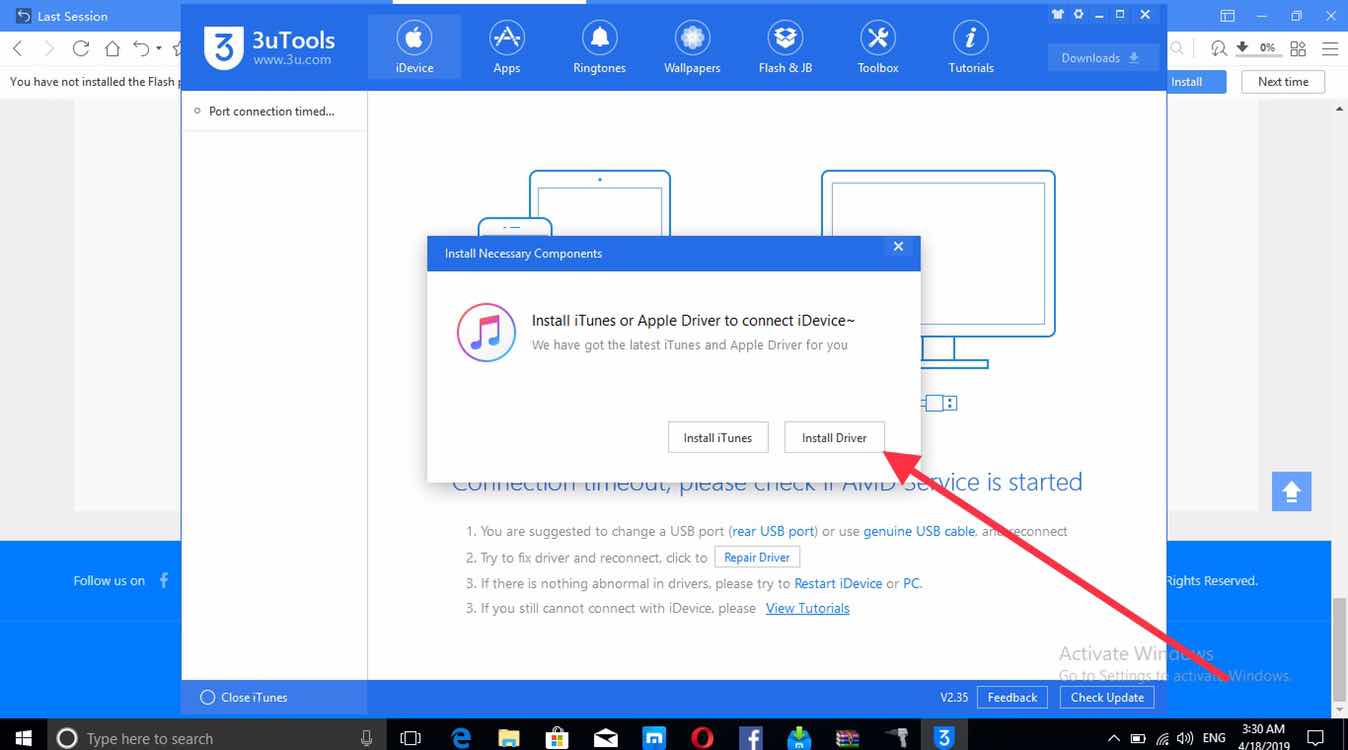Open the undo dropdown arrow in browser
1348x750 pixels.
[x=159, y=49]
